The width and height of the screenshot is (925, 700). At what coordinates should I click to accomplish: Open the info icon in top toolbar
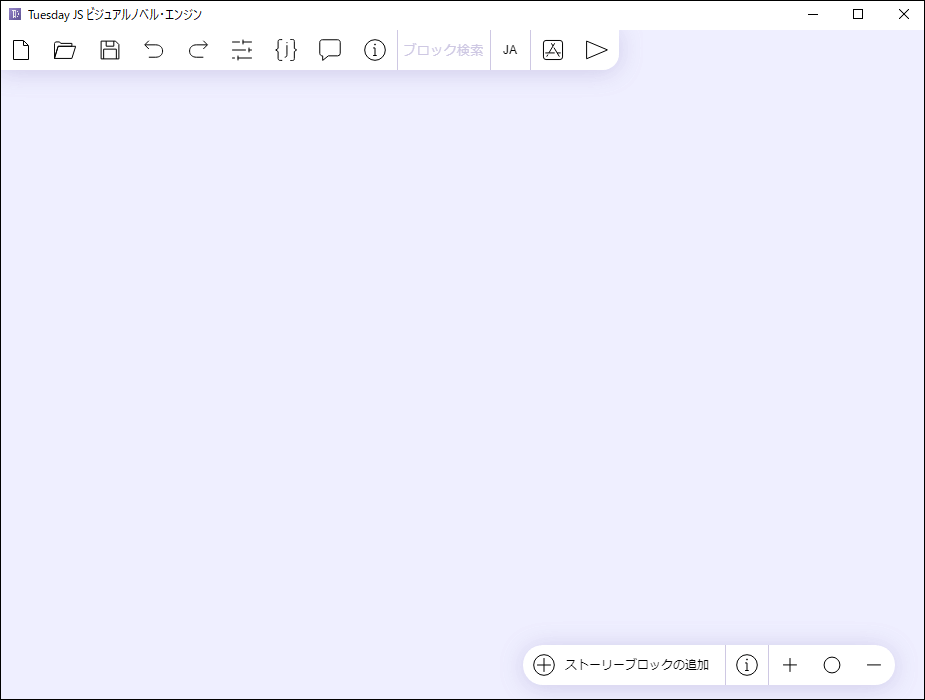click(x=374, y=50)
